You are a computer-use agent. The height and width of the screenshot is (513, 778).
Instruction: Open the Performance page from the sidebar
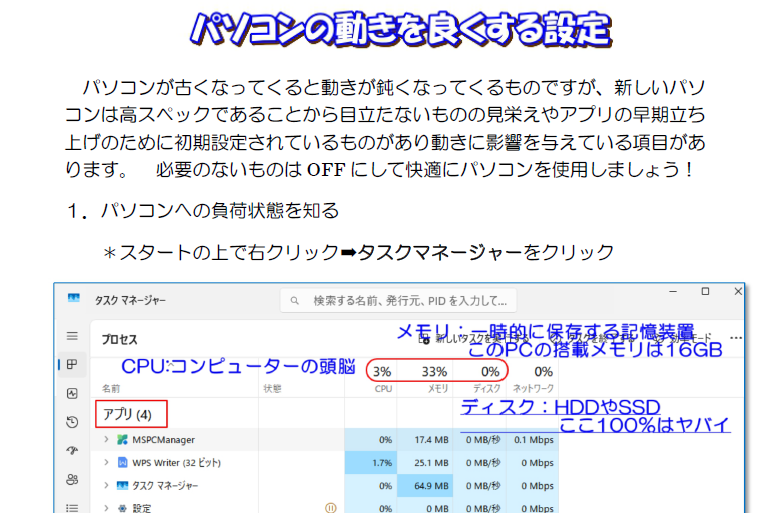tap(72, 394)
